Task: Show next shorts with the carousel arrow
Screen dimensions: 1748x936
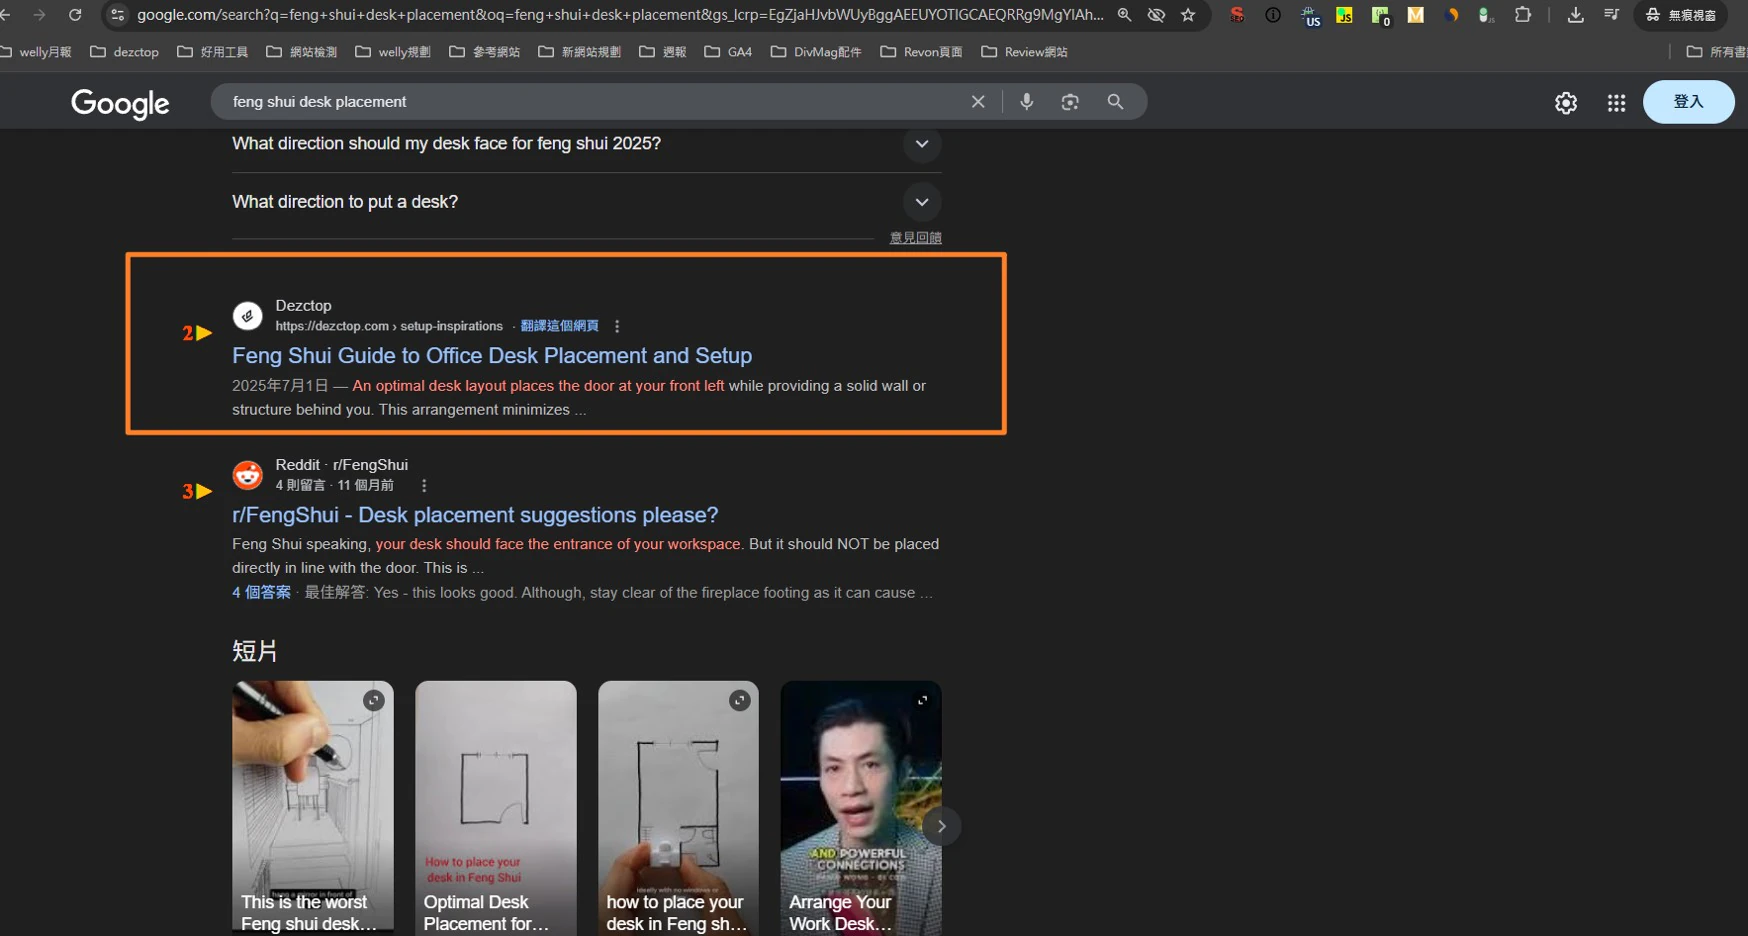Action: 941,826
